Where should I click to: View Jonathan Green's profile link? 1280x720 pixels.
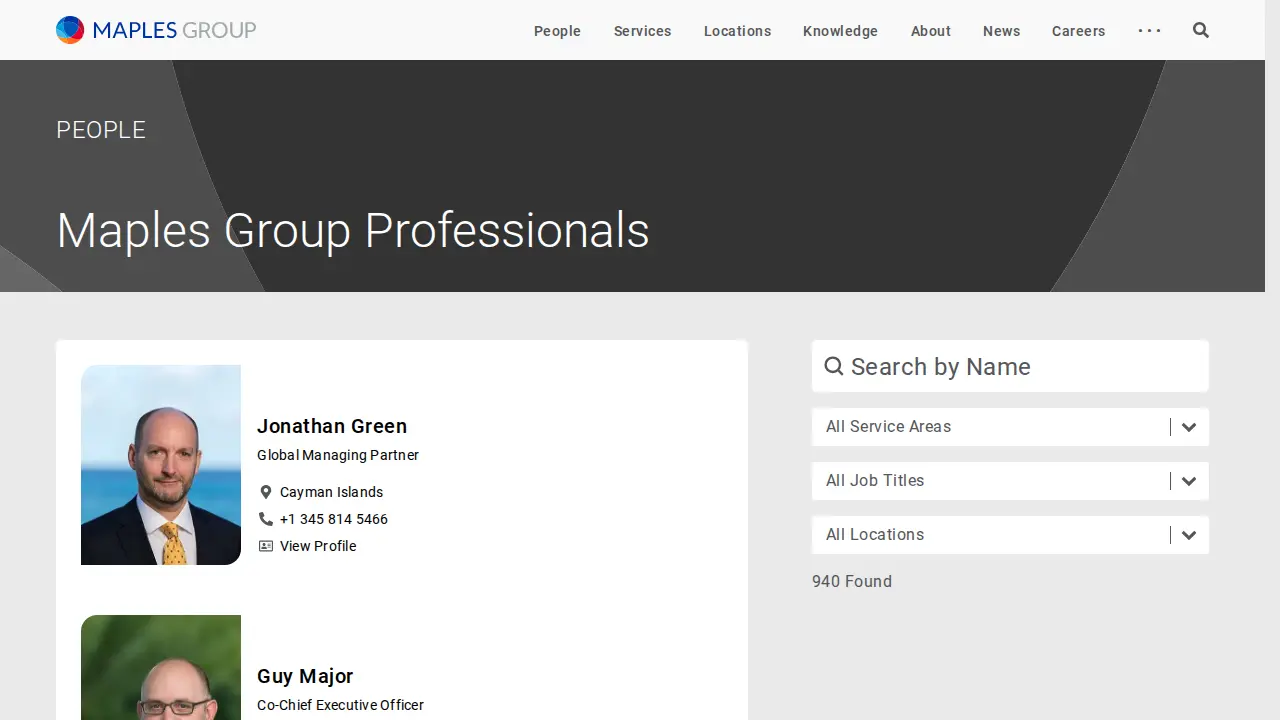318,546
